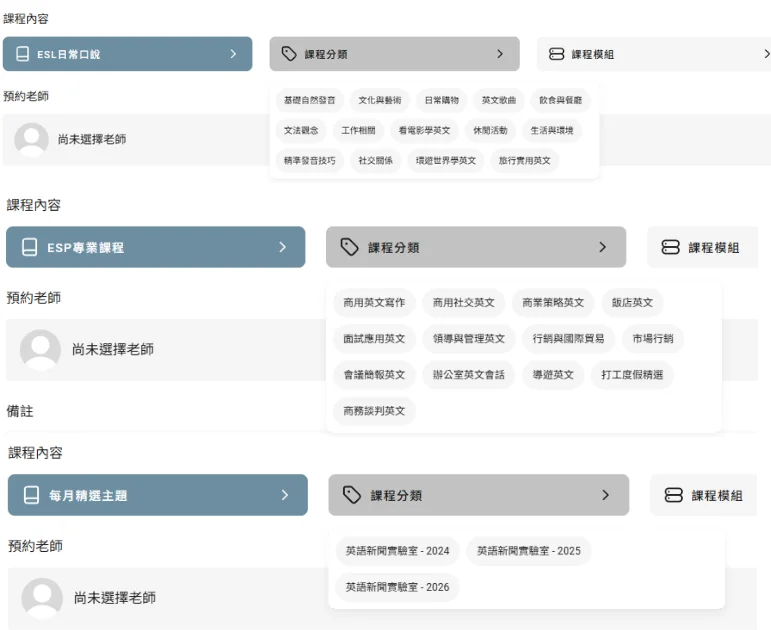Choose the 旅行實用英文 tag
The width and height of the screenshot is (771, 630).
point(525,160)
